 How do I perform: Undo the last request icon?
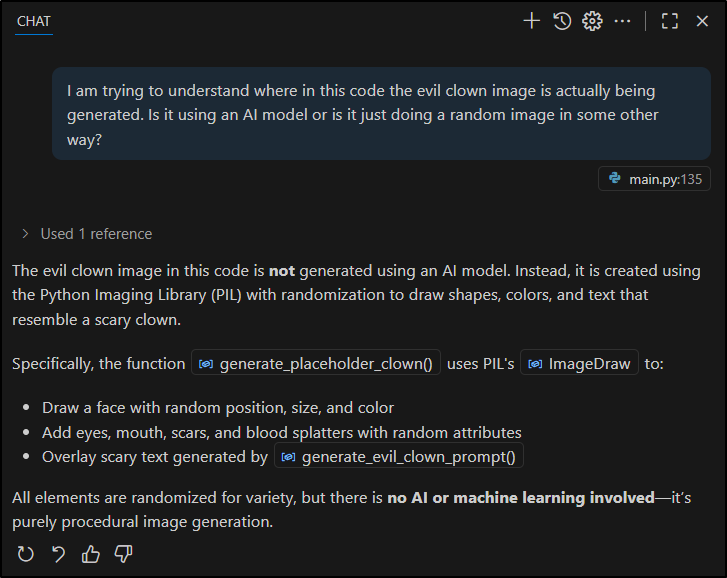[58, 553]
